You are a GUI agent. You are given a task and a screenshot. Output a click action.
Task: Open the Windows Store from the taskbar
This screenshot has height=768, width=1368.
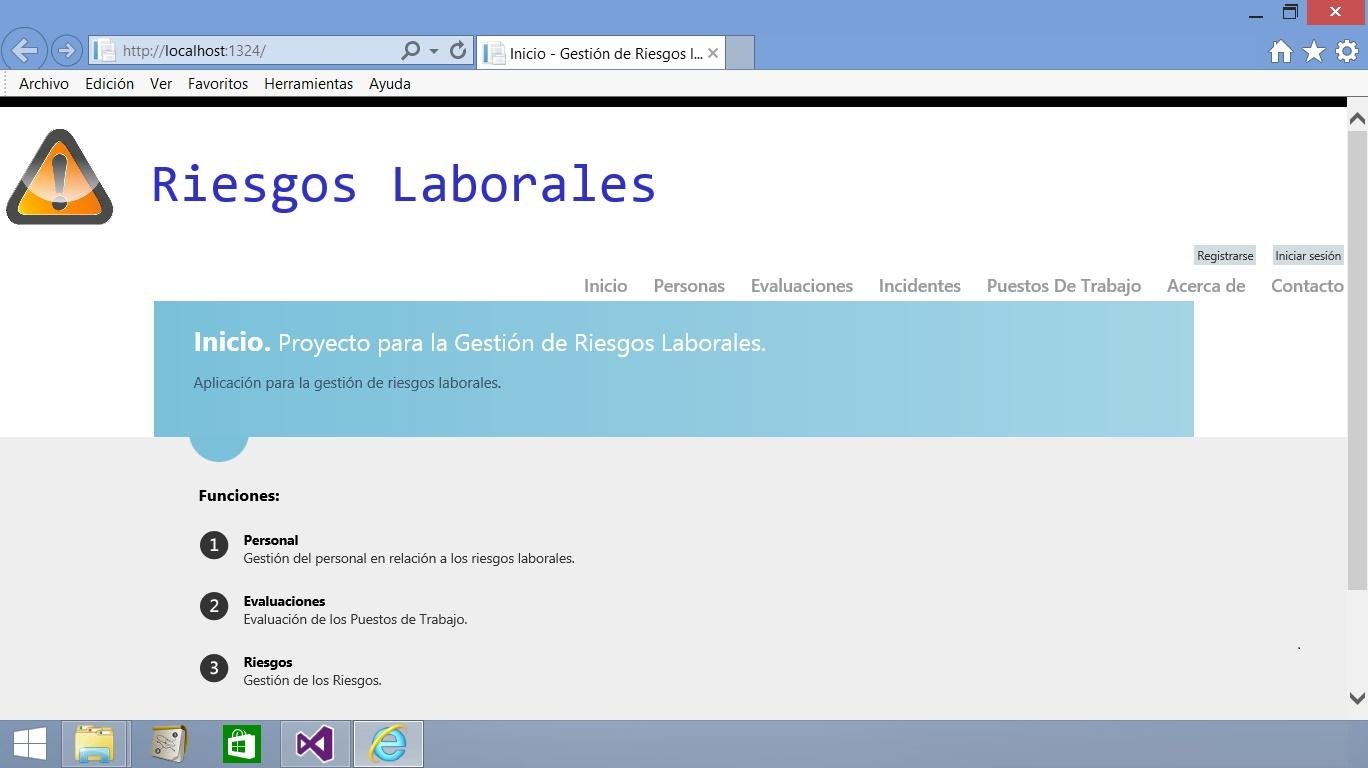click(241, 743)
